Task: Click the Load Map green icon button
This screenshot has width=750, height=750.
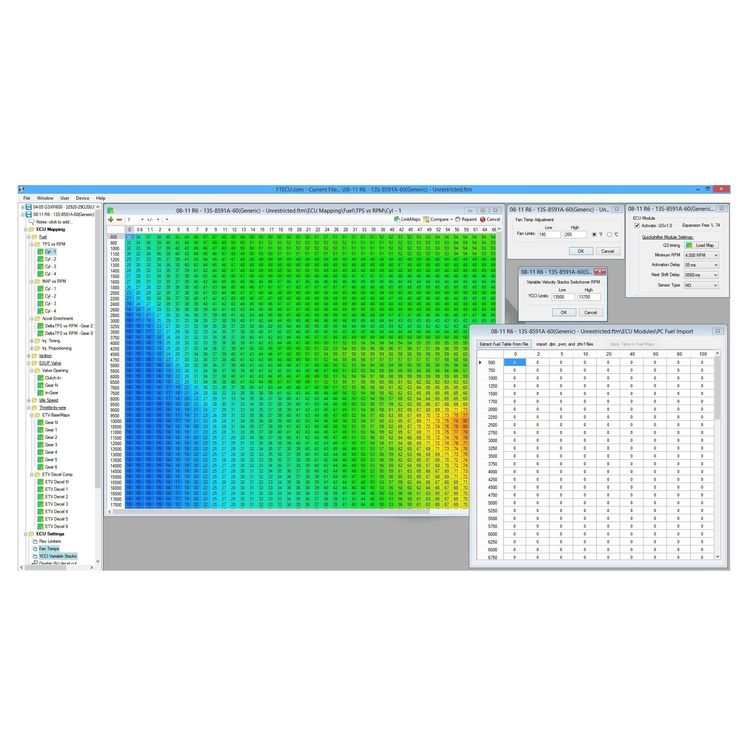Action: 701,245
